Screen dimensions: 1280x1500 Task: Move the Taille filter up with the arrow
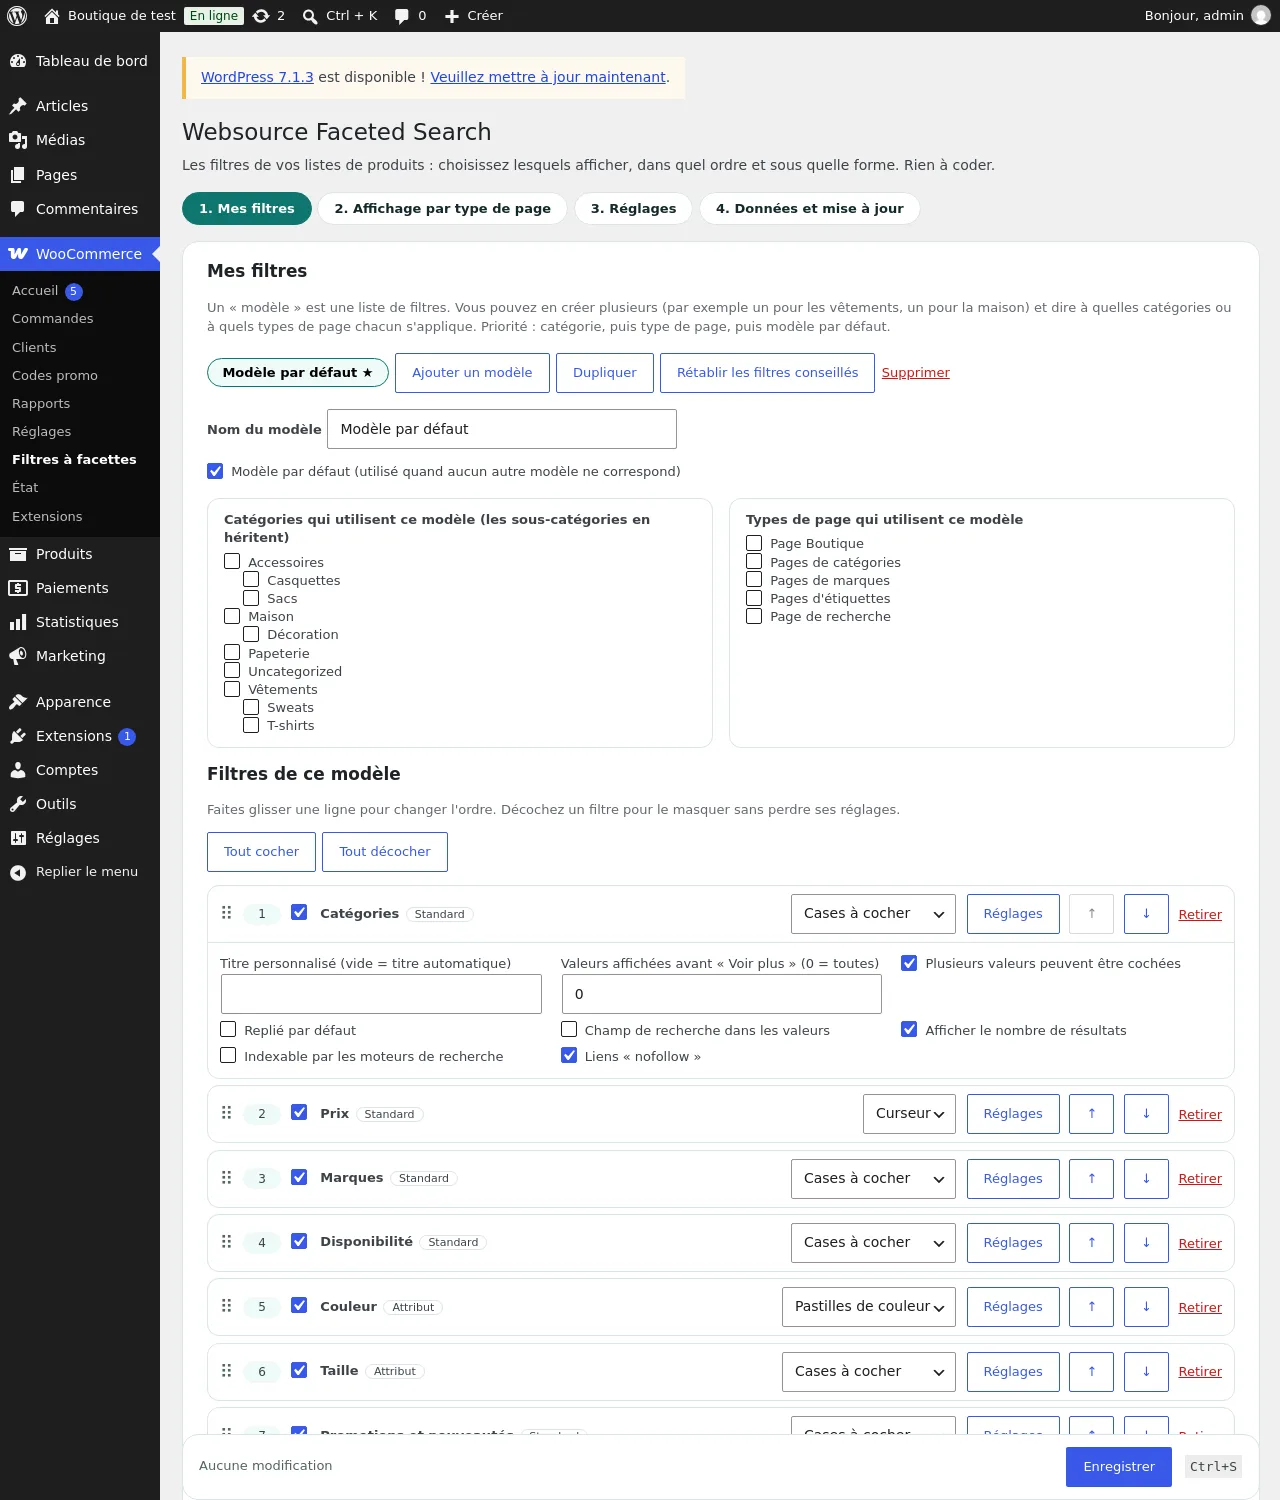point(1091,1372)
